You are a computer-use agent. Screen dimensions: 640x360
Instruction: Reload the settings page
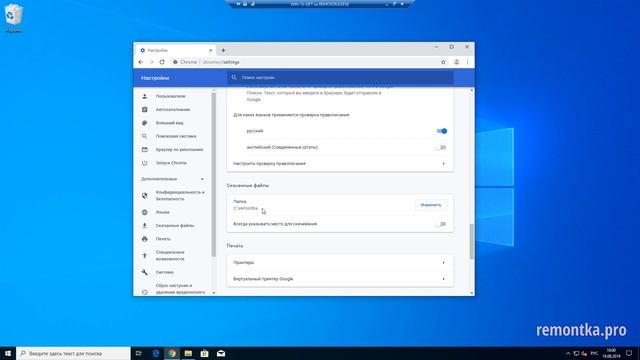162,62
